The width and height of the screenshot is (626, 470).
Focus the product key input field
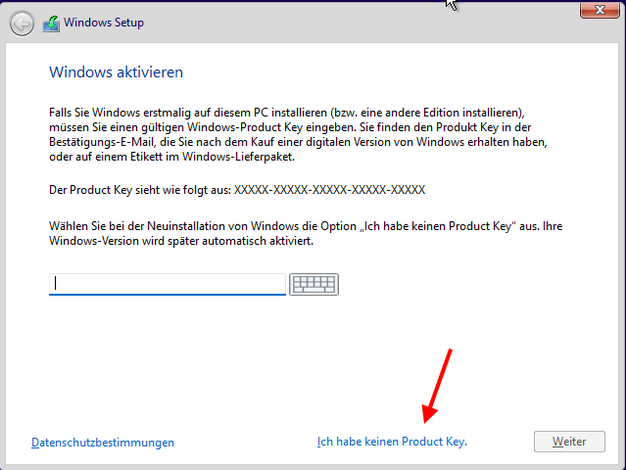pyautogui.click(x=167, y=284)
